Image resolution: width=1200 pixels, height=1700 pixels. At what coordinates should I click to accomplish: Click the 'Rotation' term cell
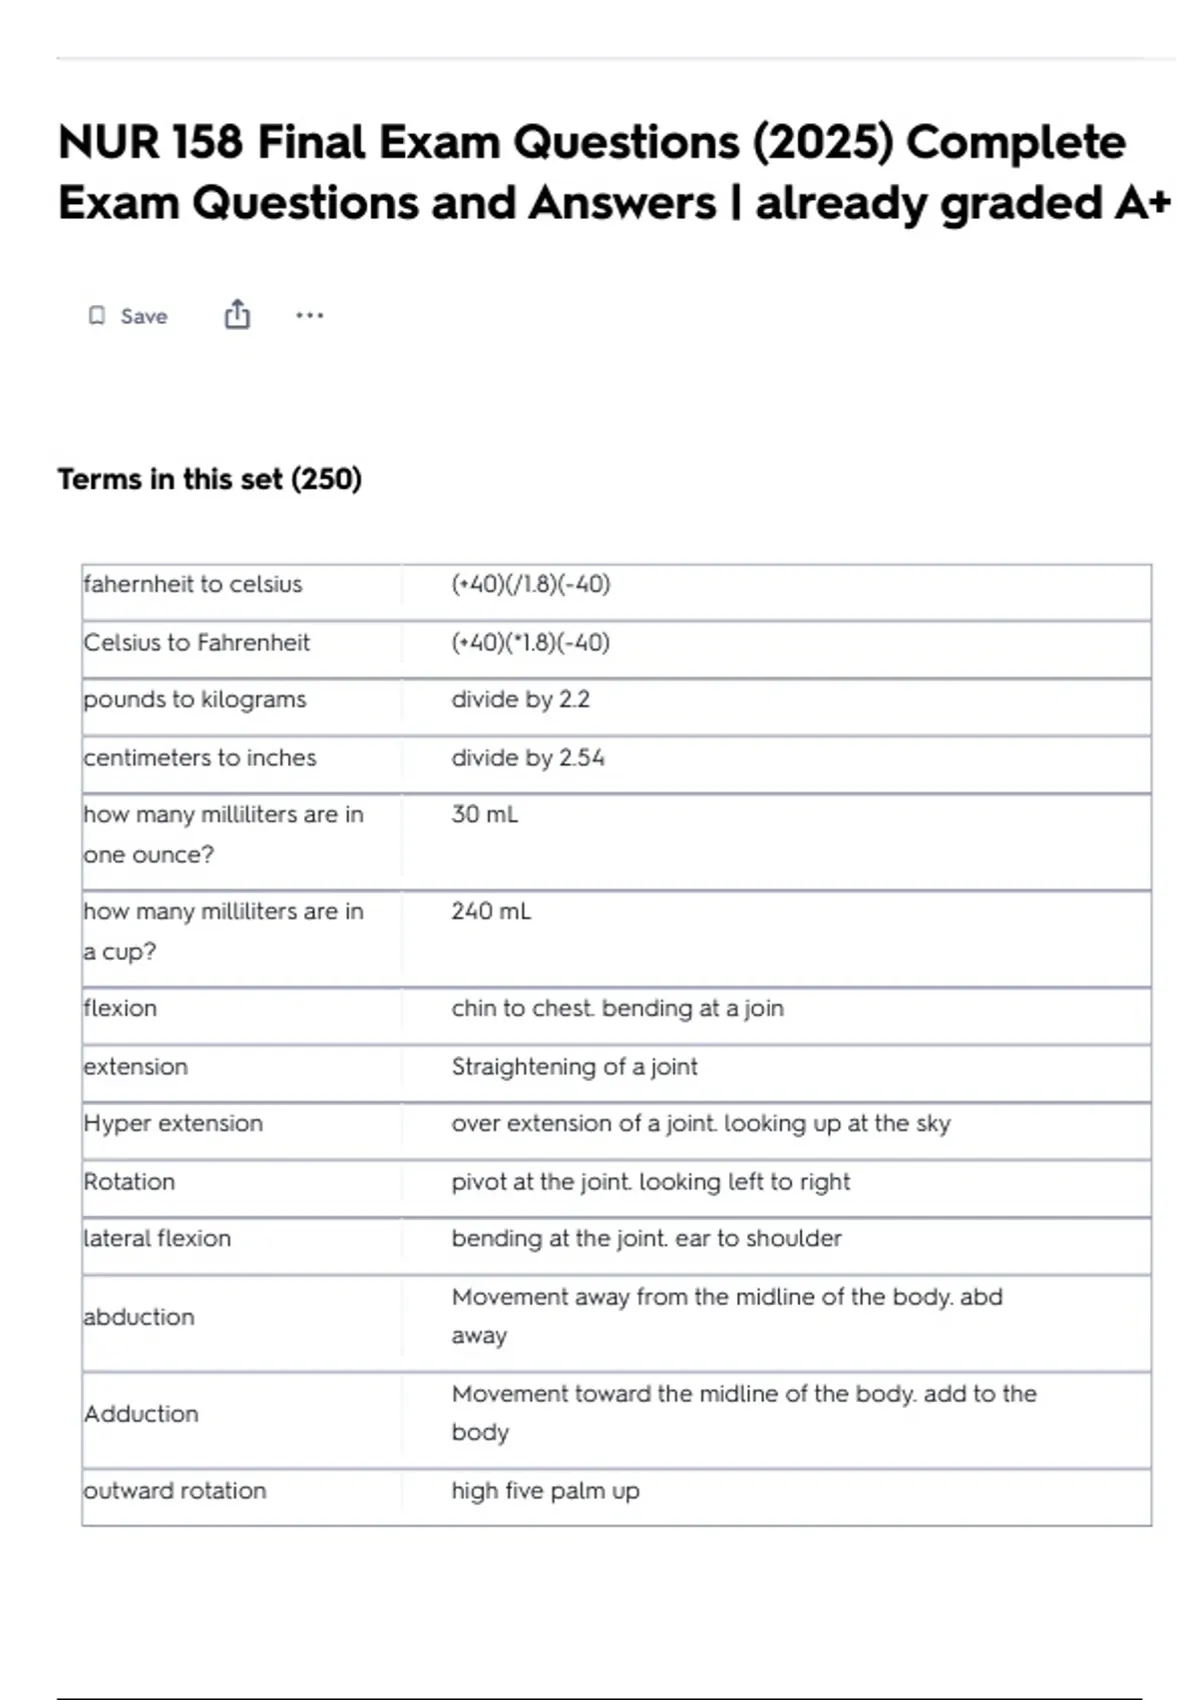[x=129, y=1181]
